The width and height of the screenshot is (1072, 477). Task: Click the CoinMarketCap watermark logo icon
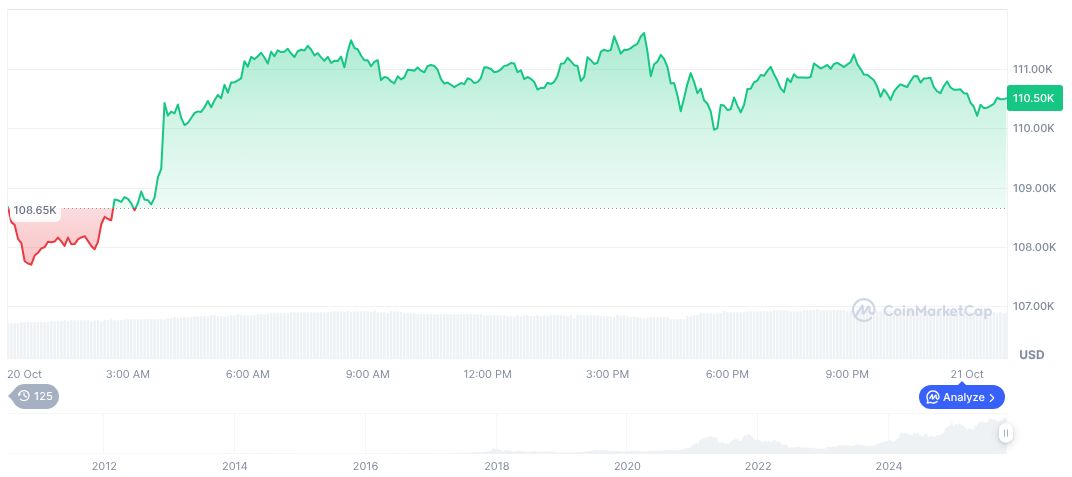click(864, 311)
